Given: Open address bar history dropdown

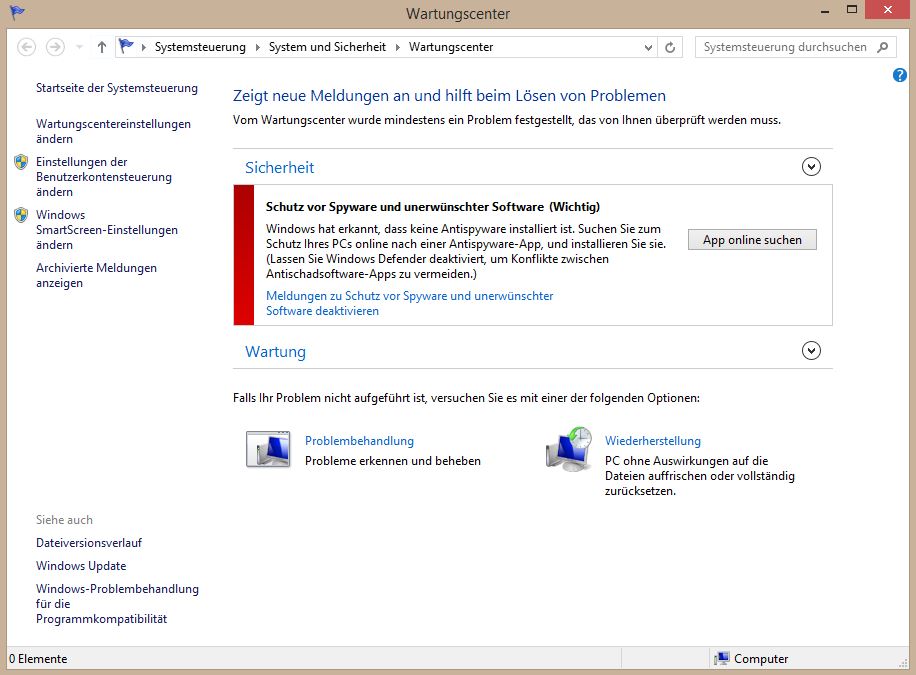Looking at the screenshot, I should pyautogui.click(x=648, y=47).
